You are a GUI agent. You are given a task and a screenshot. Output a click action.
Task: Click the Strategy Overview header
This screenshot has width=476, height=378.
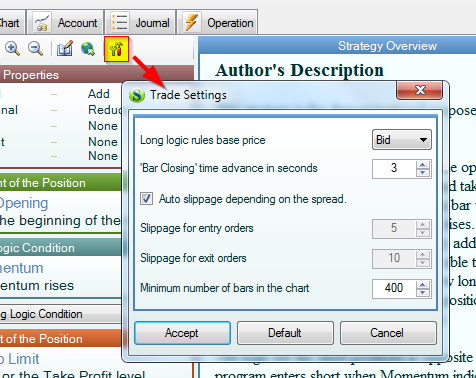pyautogui.click(x=337, y=46)
